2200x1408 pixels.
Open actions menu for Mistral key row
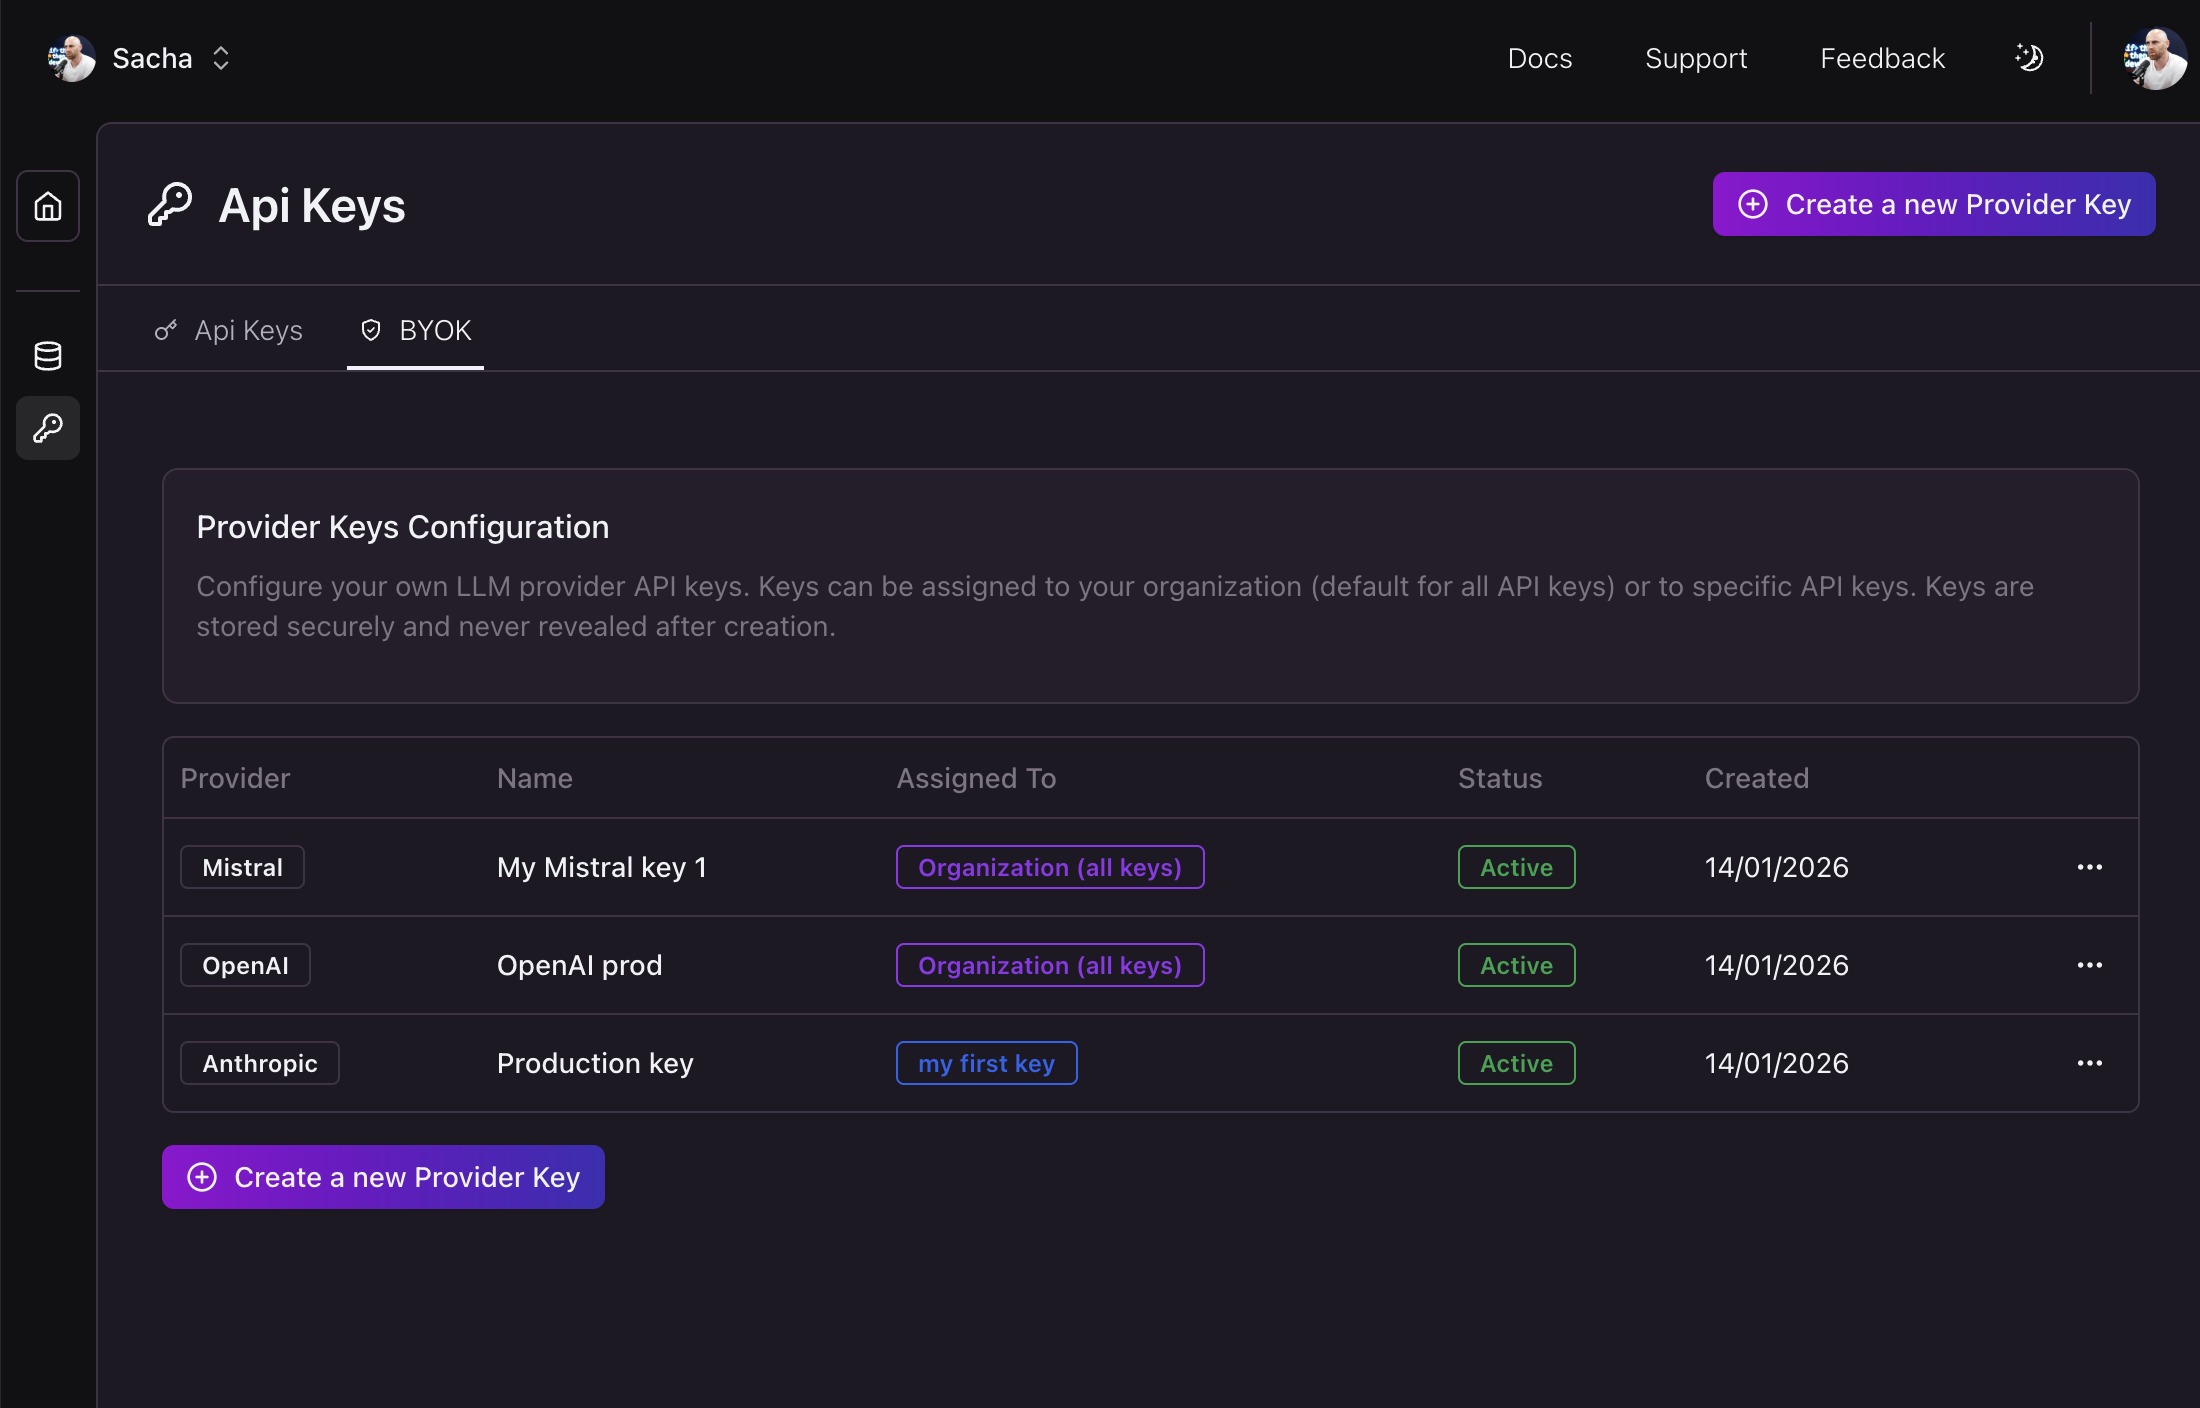click(2089, 867)
